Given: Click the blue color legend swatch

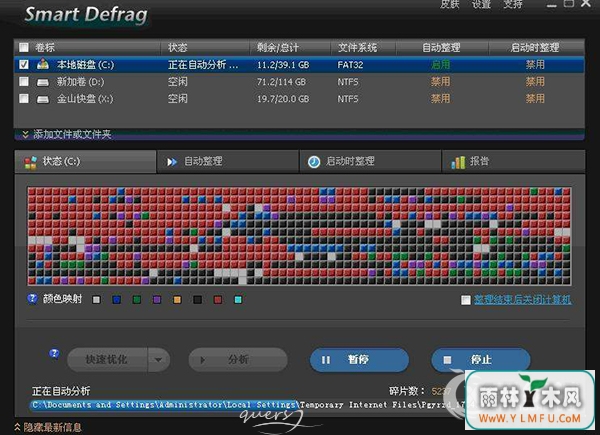Looking at the screenshot, I should pos(117,300).
